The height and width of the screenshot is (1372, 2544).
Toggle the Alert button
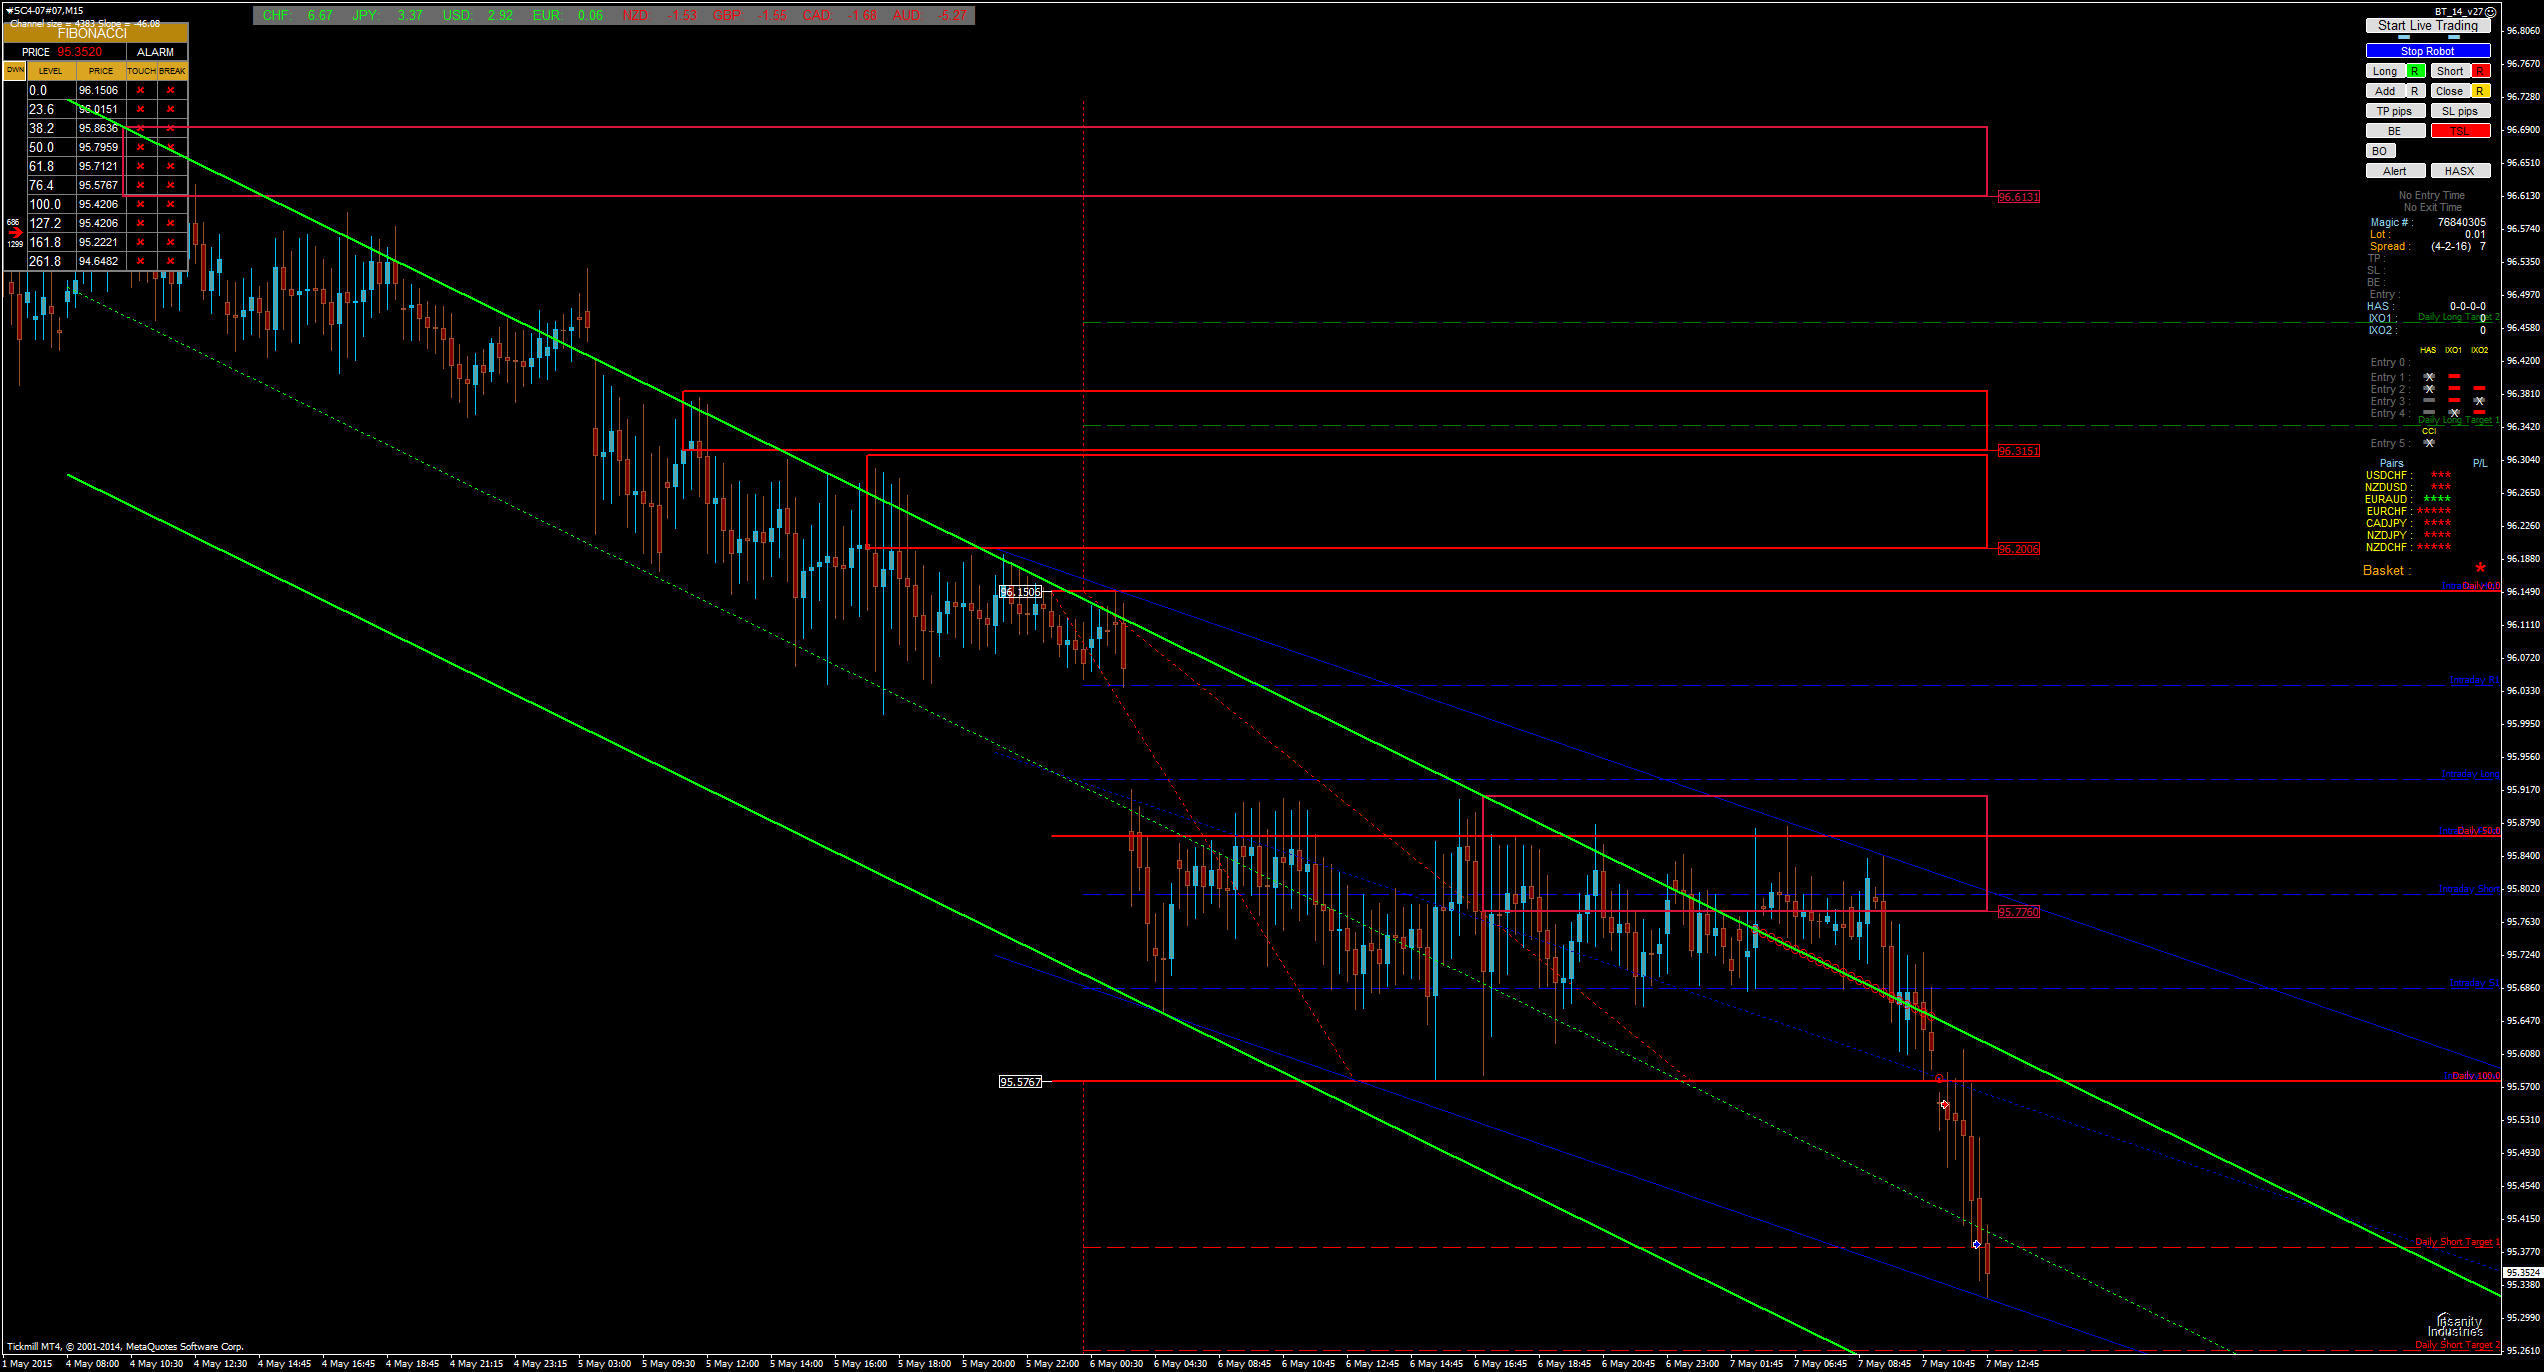coord(2395,171)
